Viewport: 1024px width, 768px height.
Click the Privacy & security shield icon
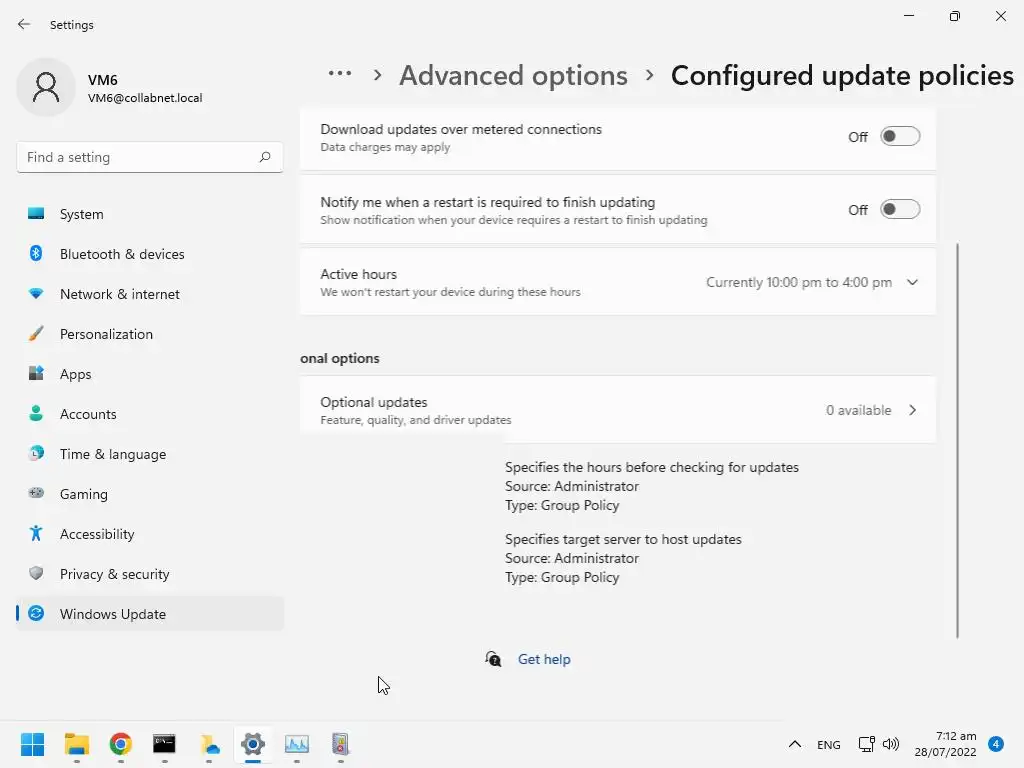coord(36,574)
